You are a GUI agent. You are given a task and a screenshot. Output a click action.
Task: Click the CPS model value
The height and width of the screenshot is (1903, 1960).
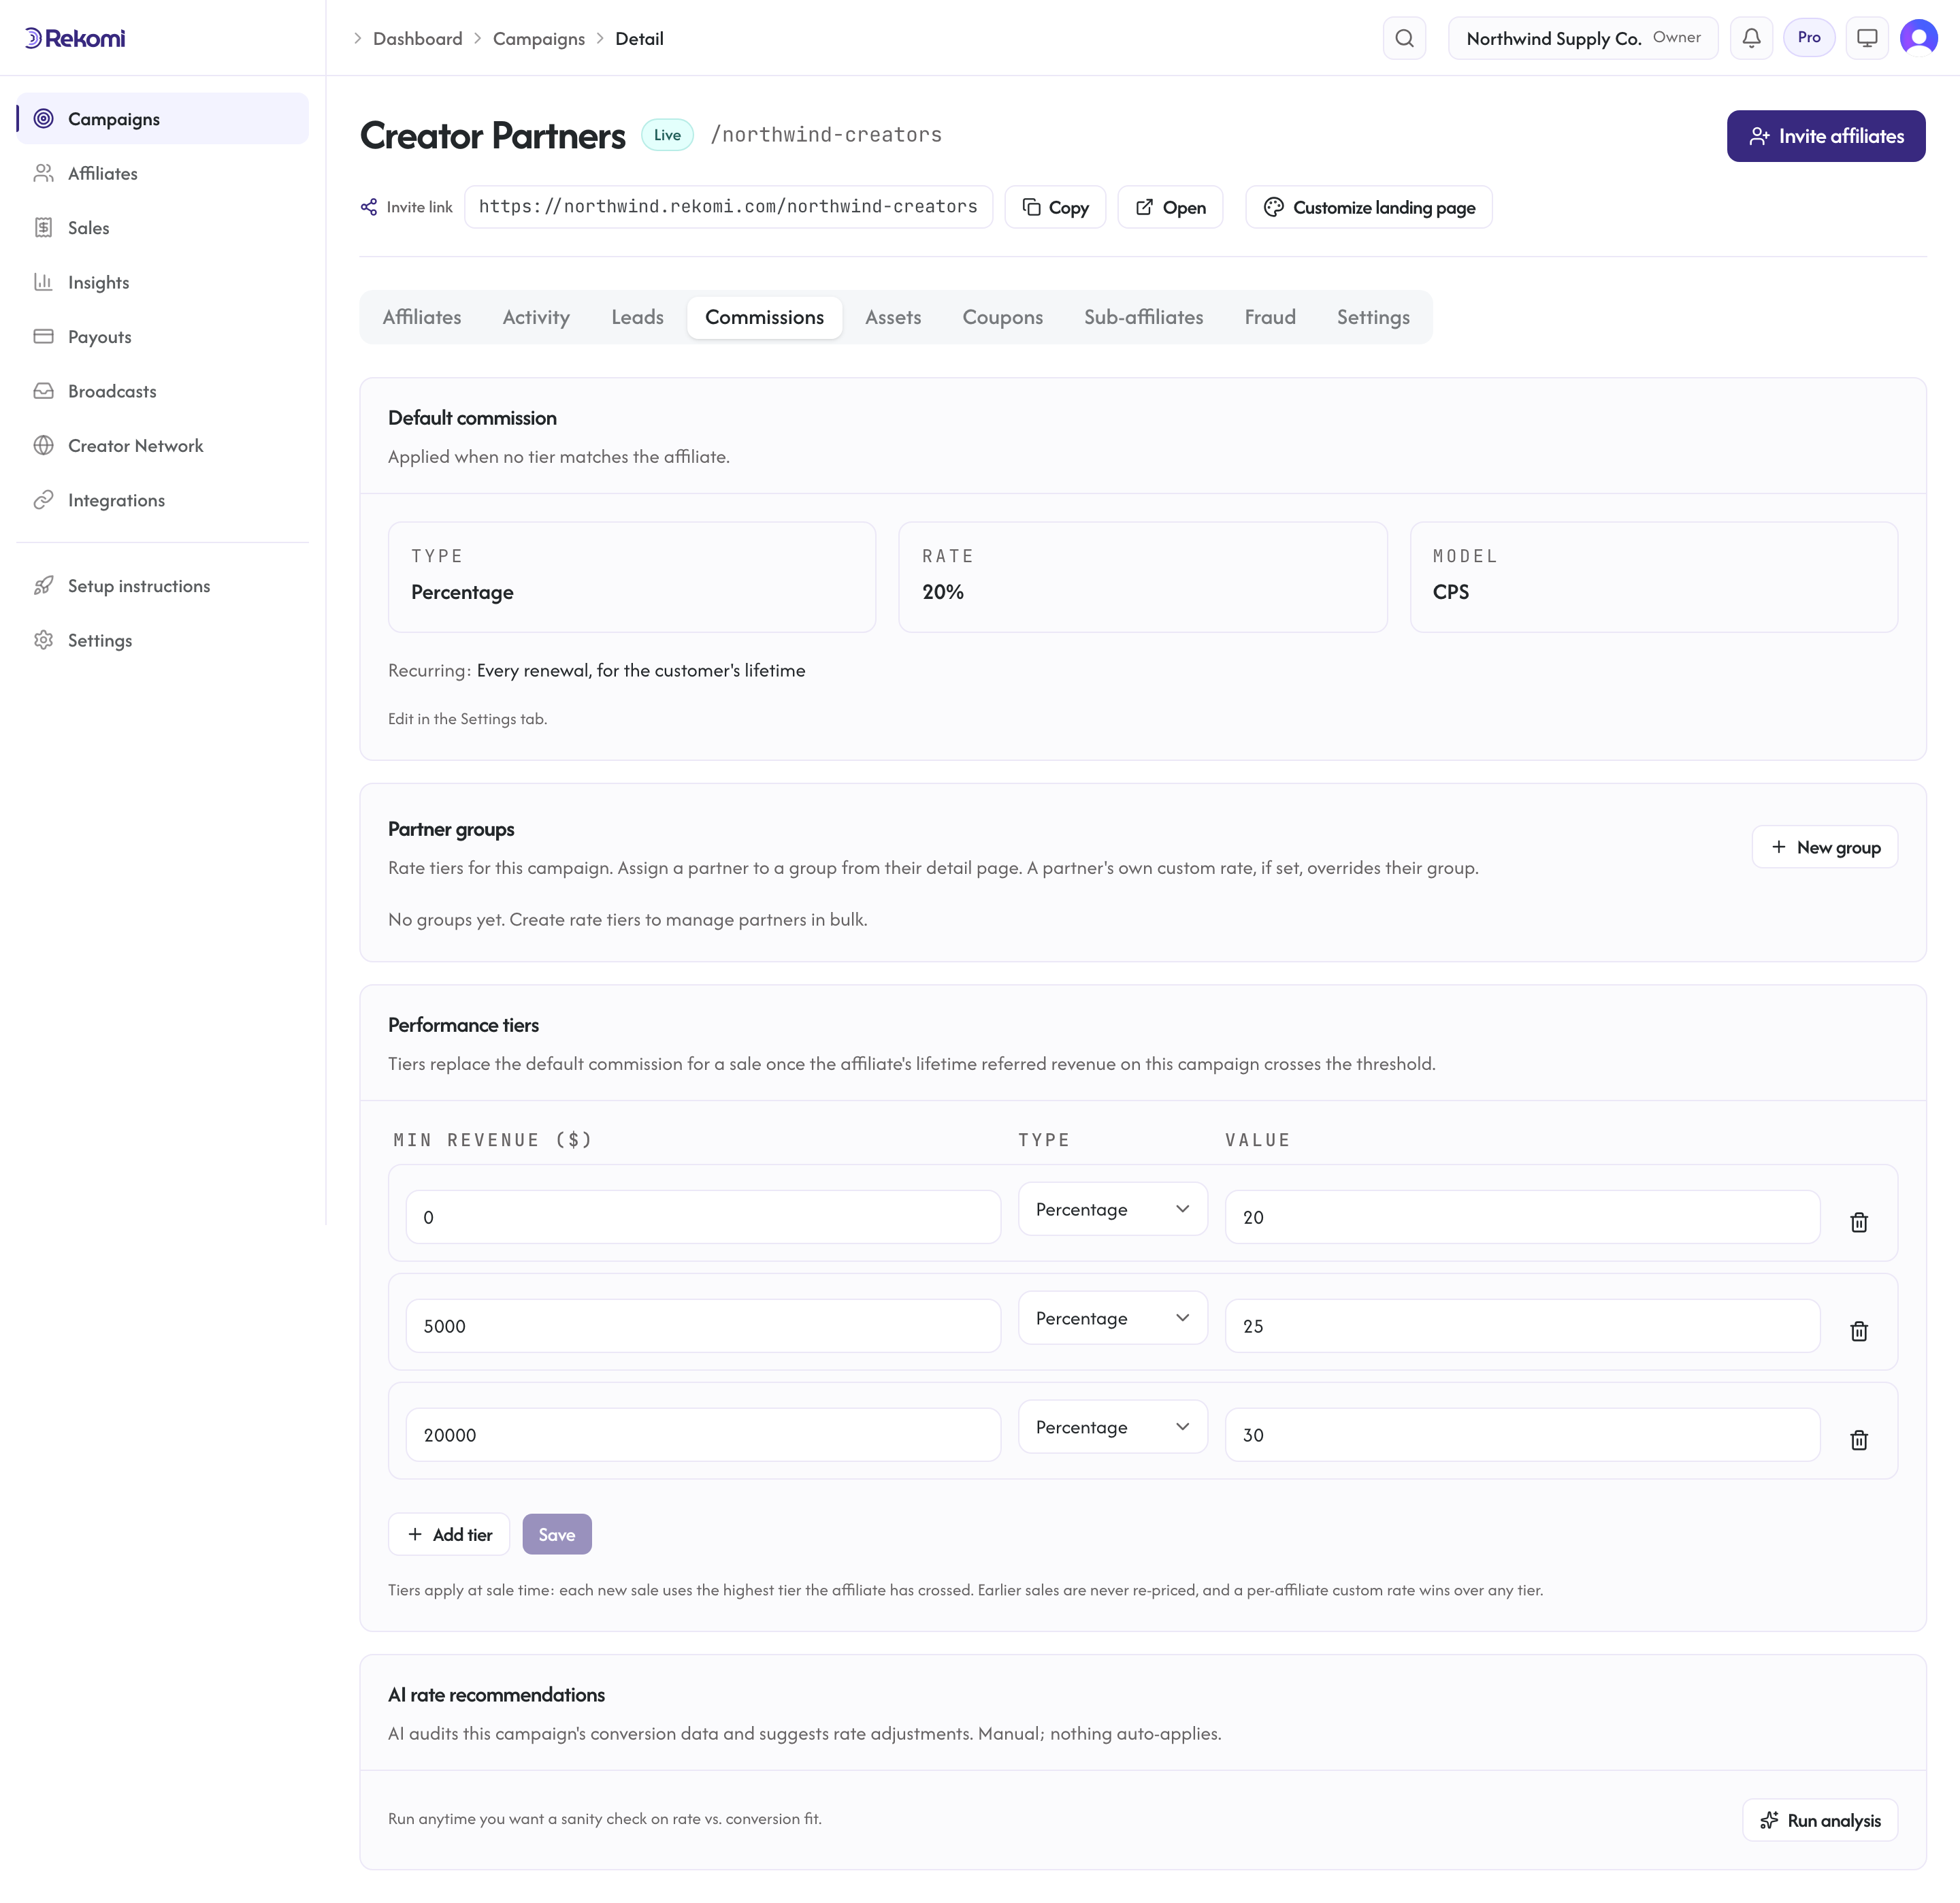click(x=1450, y=592)
